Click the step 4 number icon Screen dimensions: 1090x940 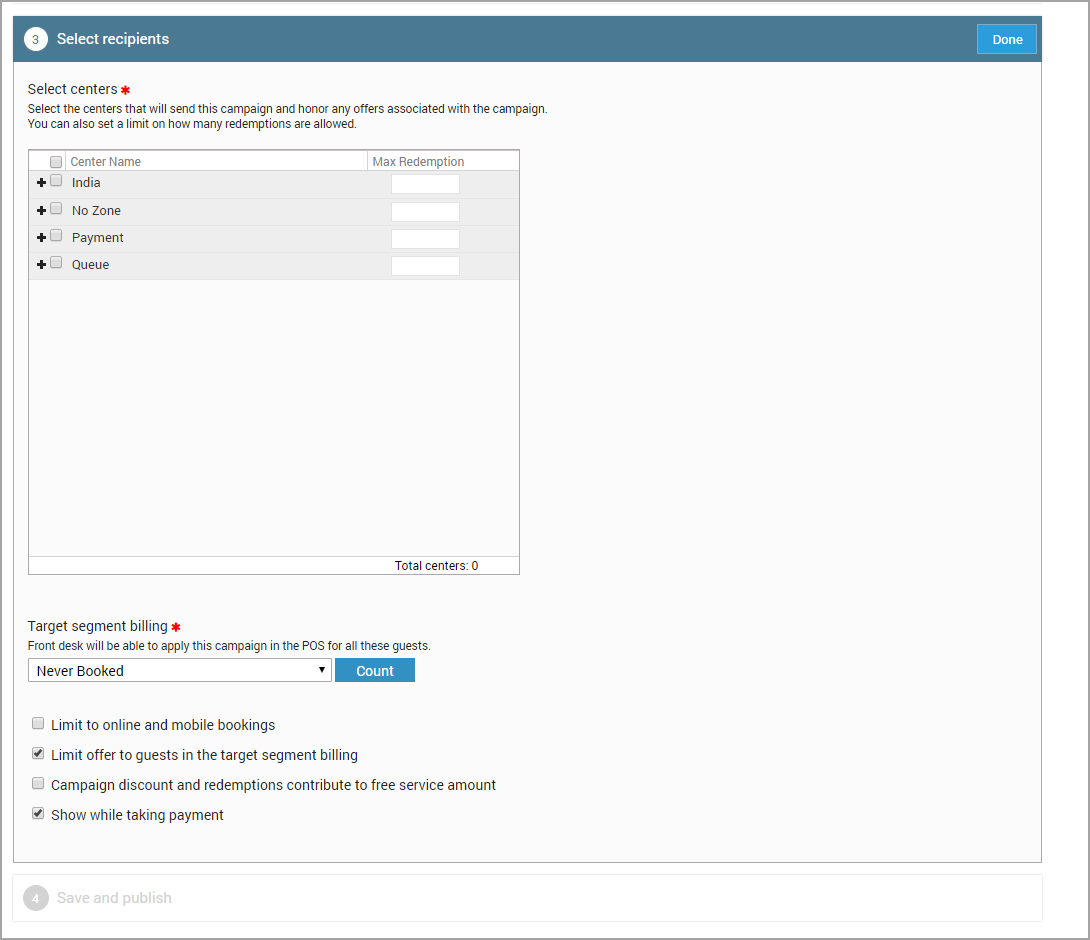[x=35, y=898]
